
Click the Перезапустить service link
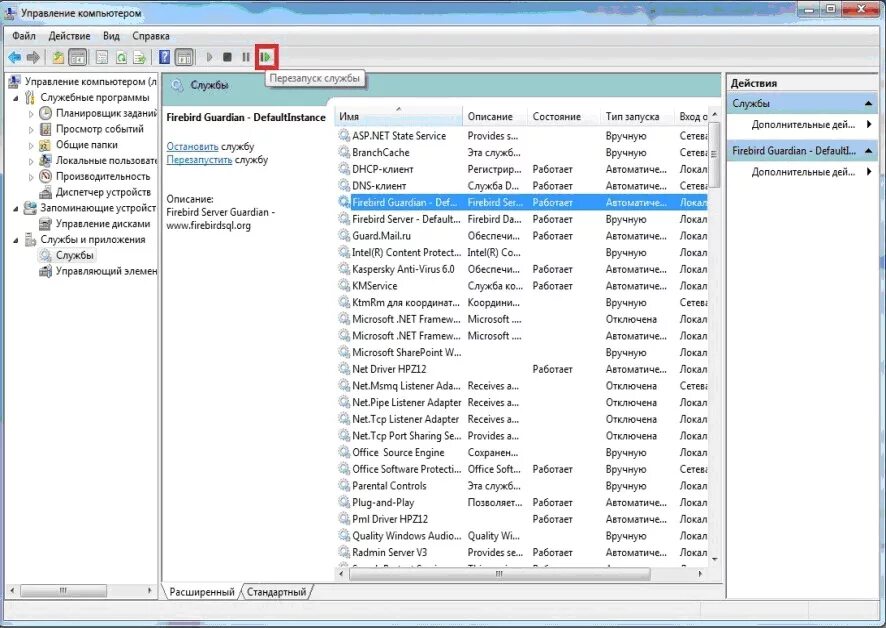tap(199, 159)
